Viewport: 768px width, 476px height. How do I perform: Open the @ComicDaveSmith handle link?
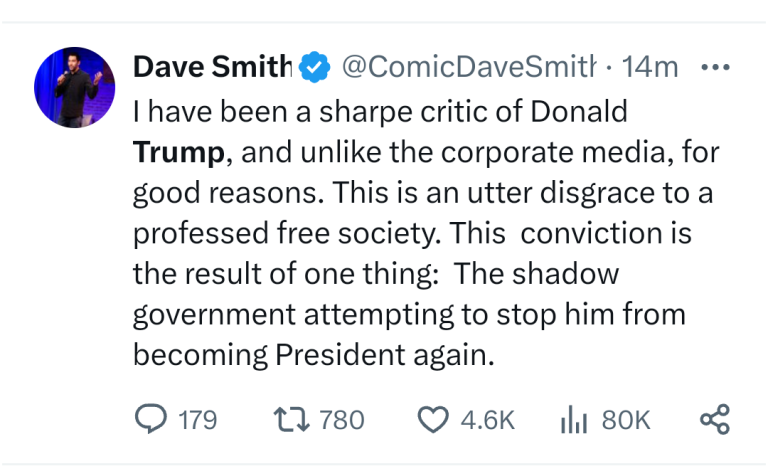(468, 68)
